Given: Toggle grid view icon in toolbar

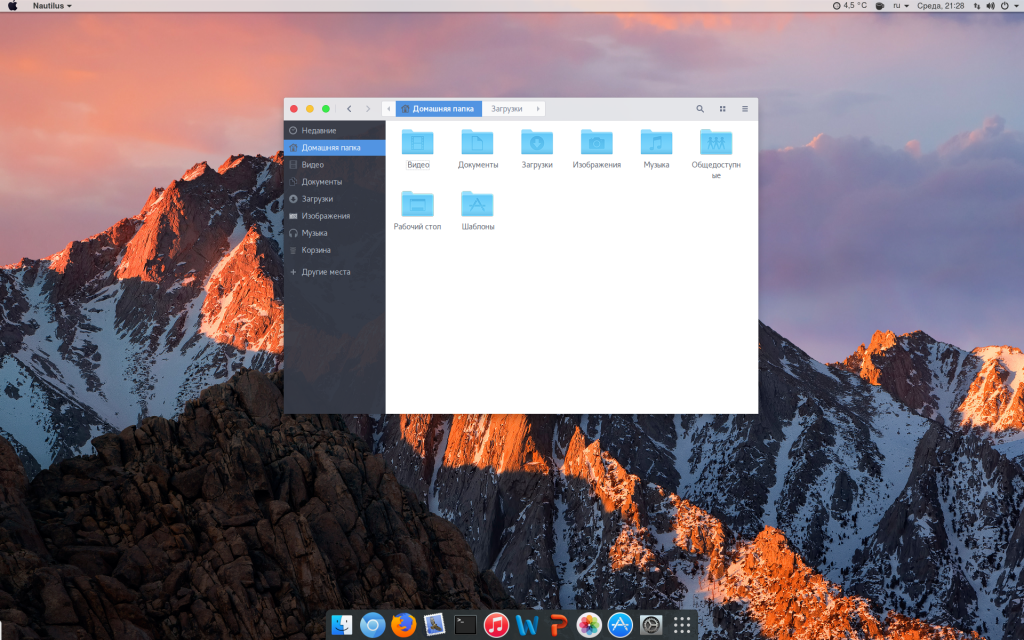Looking at the screenshot, I should [x=722, y=109].
